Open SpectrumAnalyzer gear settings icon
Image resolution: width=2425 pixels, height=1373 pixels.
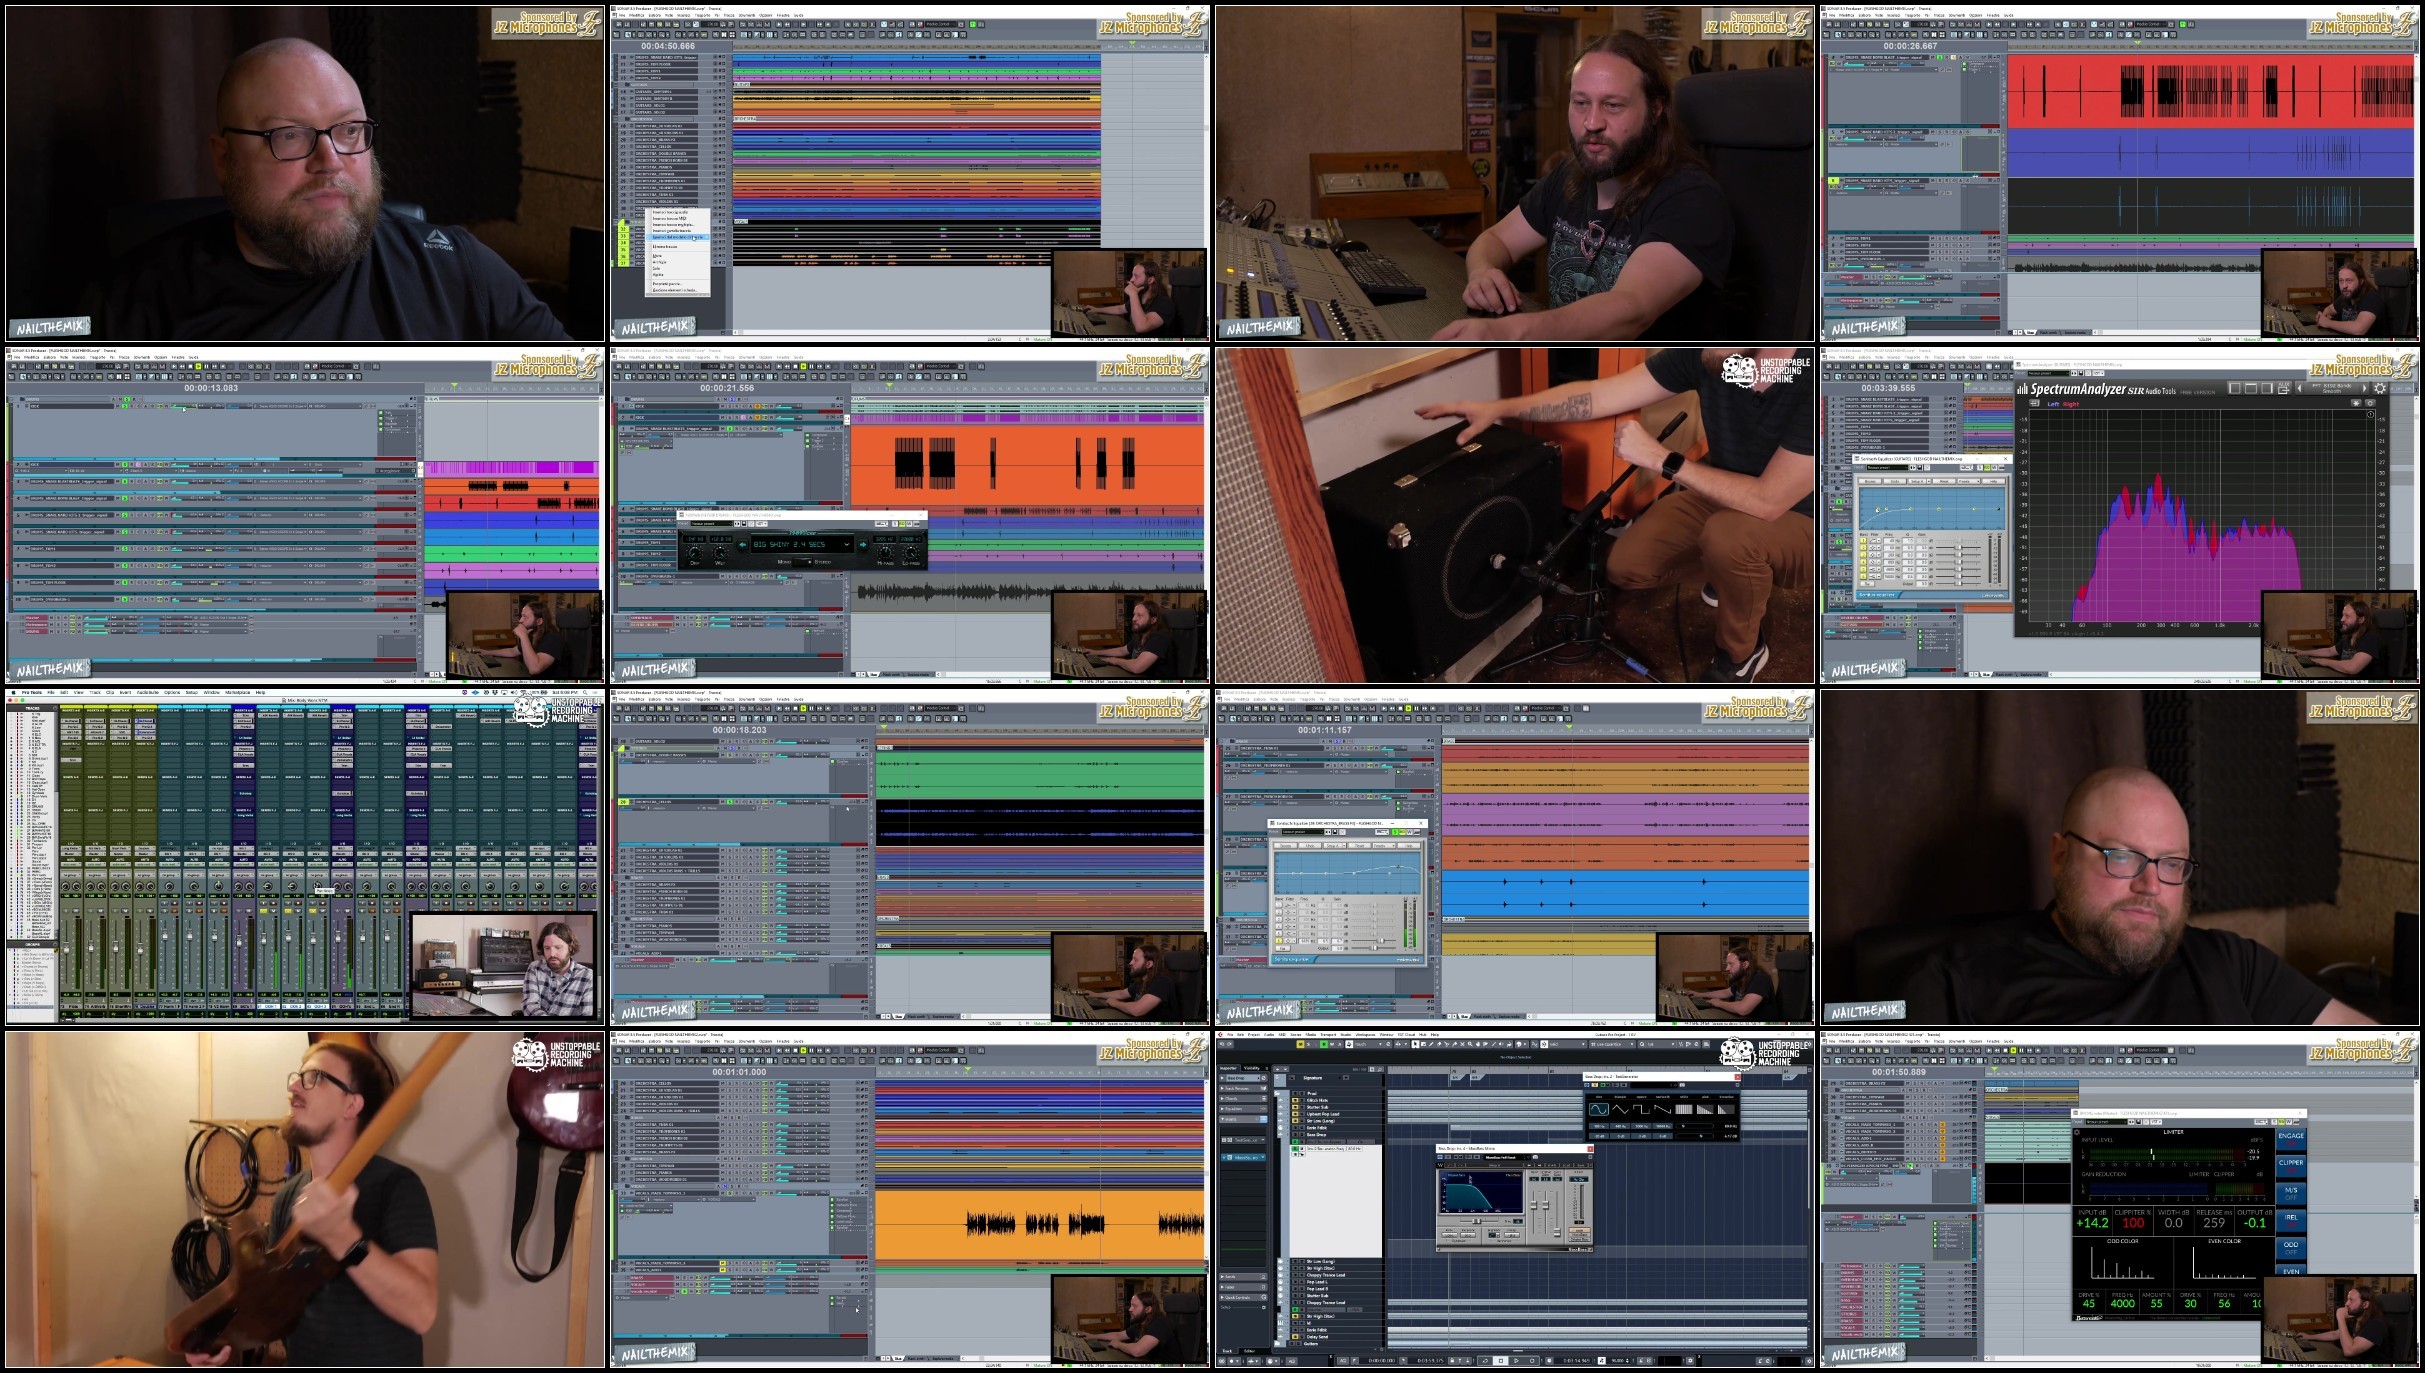point(2380,388)
